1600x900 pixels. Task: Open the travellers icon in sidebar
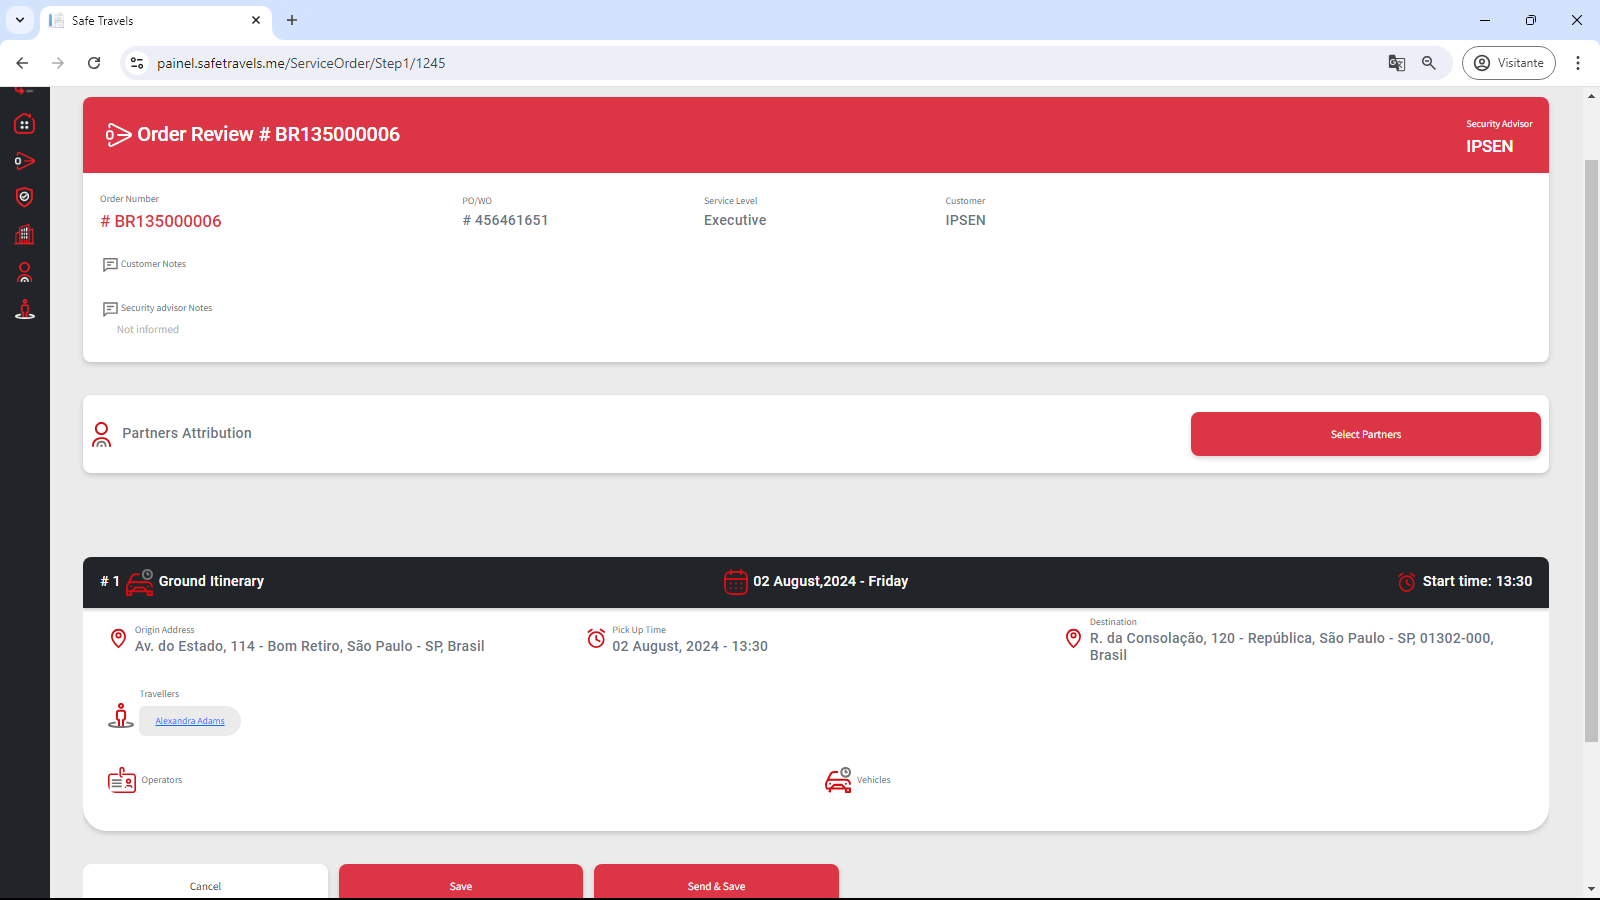(25, 310)
